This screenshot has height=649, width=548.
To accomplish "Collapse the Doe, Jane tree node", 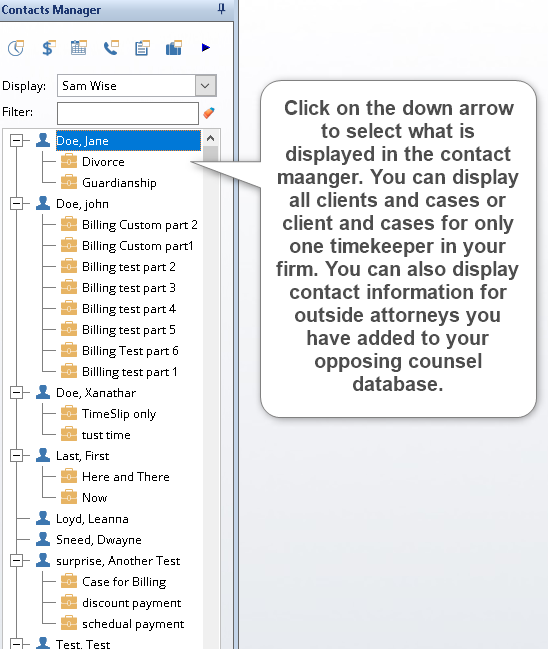I will click(16, 141).
